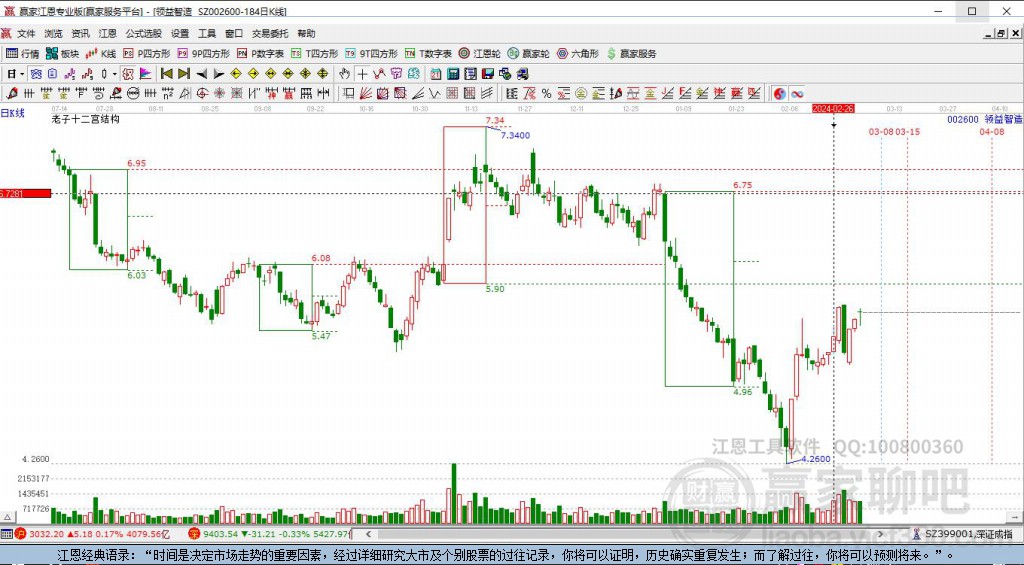Image resolution: width=1024 pixels, height=565 pixels.
Task: Select the Gann fan lines tool
Action: click(366, 93)
